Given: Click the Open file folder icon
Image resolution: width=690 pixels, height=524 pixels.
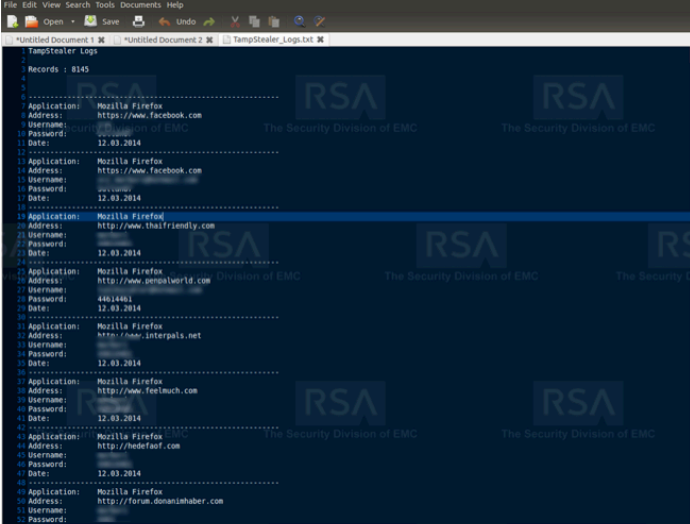Looking at the screenshot, I should point(31,21).
